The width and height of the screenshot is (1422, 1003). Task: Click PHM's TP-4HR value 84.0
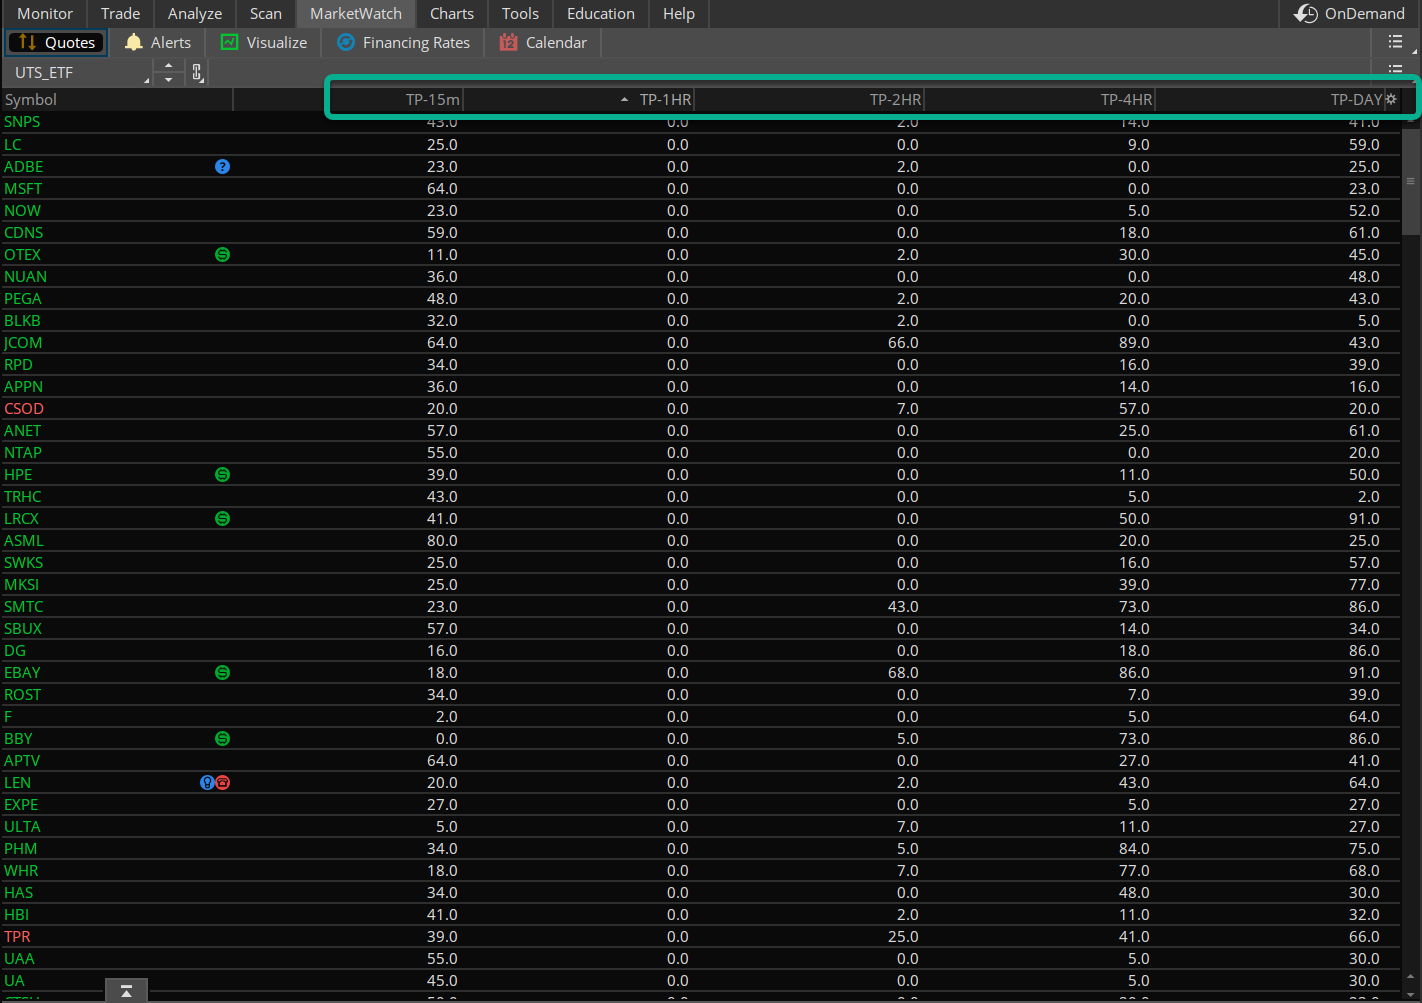pyautogui.click(x=1134, y=849)
